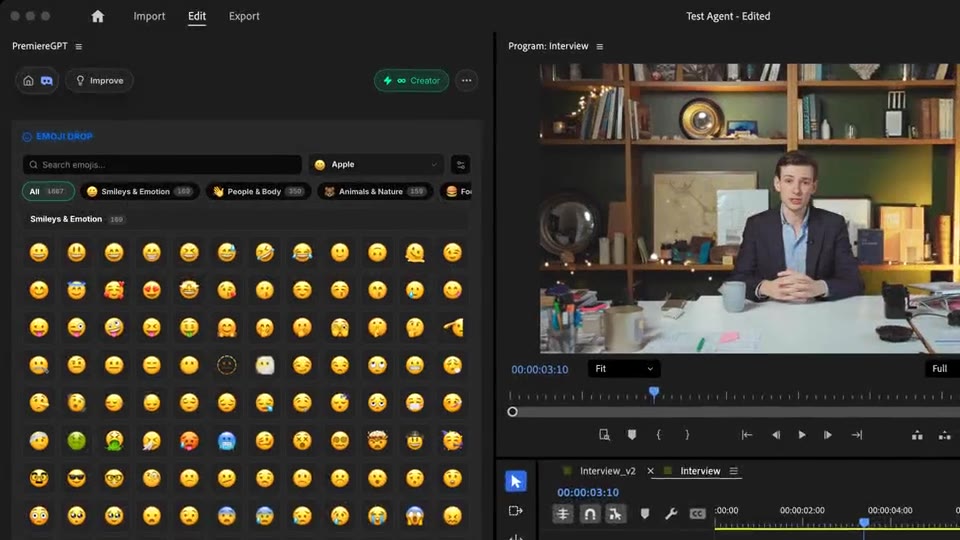The height and width of the screenshot is (540, 960).
Task: Click the timeline timecode 00:00:03:10
Action: 588,492
